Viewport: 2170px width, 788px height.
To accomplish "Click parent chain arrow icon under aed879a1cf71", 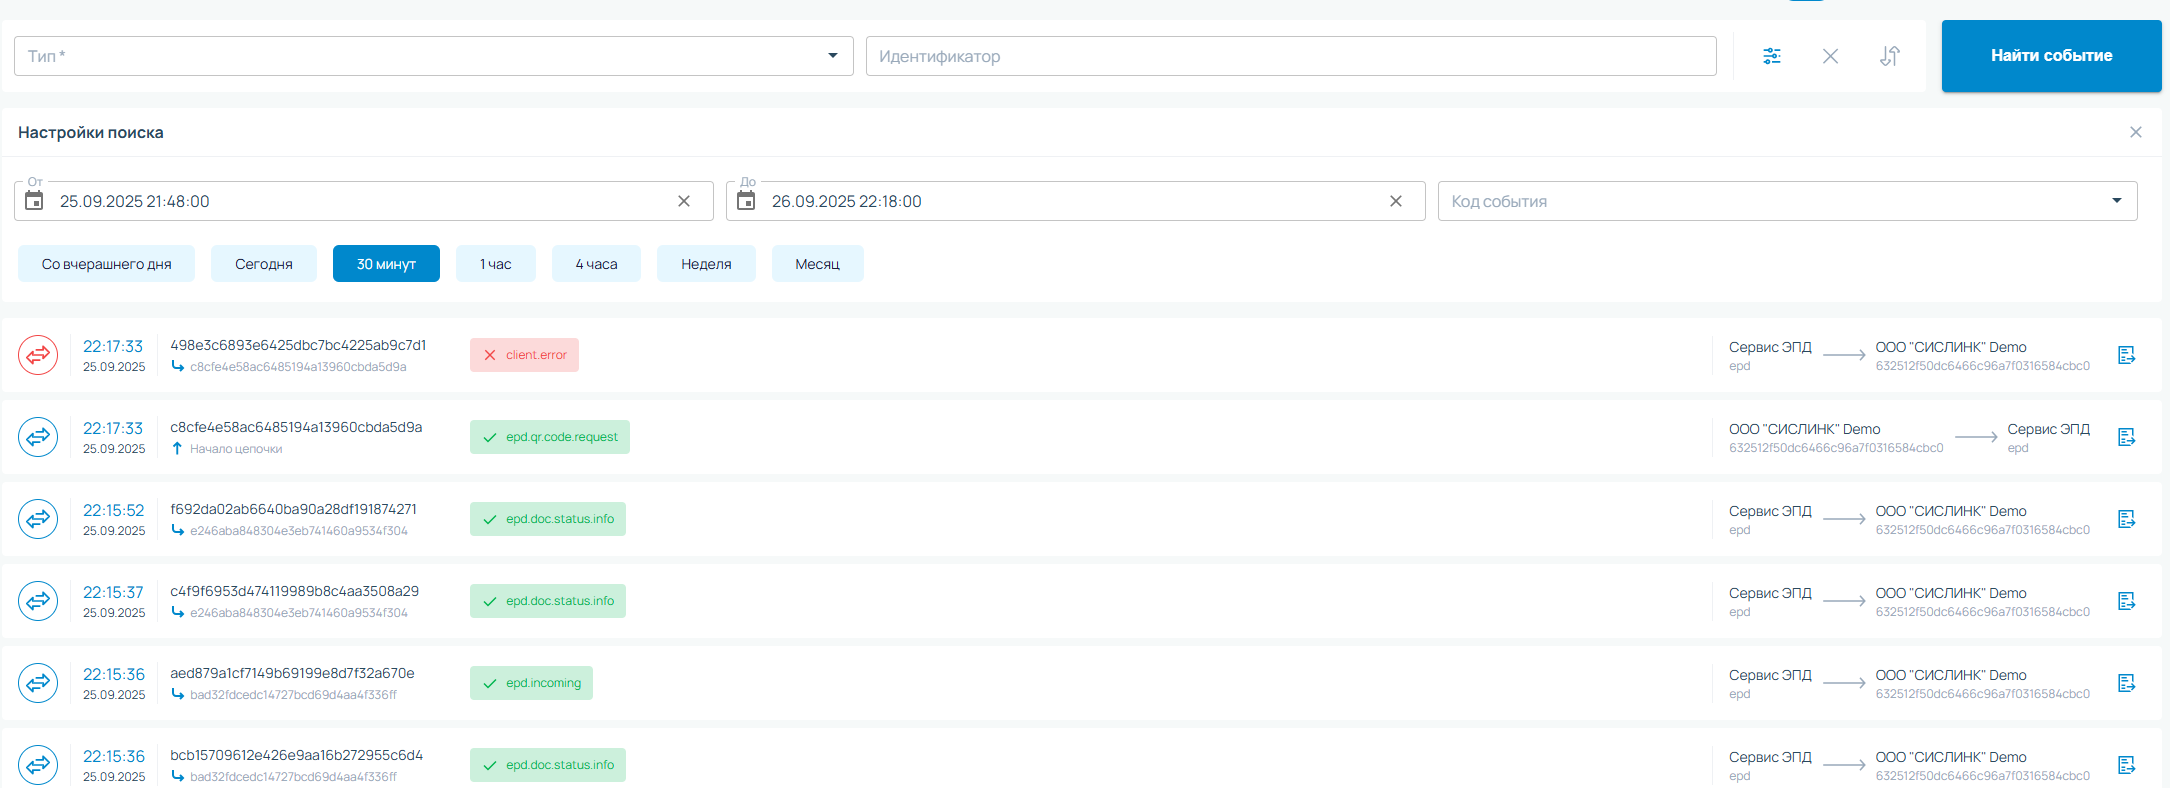I will coord(177,694).
